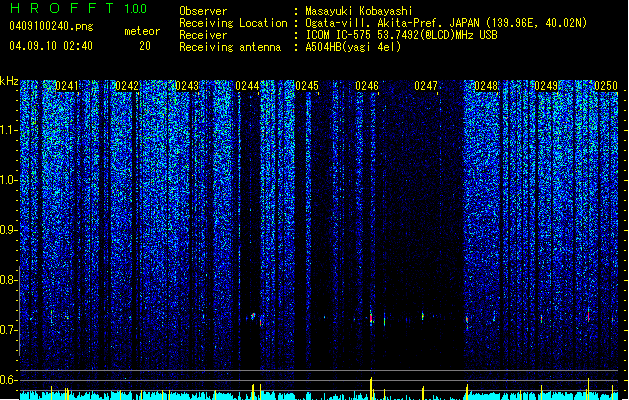The width and height of the screenshot is (629, 400).
Task: Click the timestamp 04.09.10 02:40
Action: pyautogui.click(x=51, y=46)
